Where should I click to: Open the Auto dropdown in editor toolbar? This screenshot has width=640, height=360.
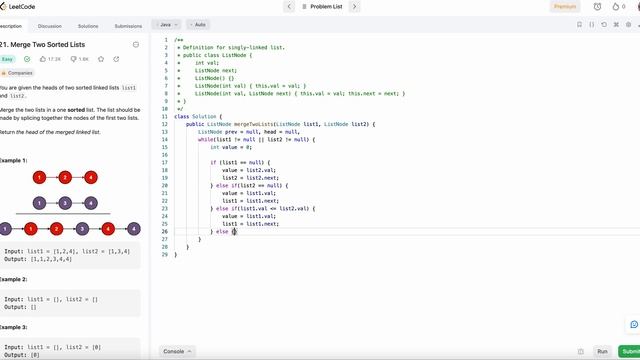pyautogui.click(x=198, y=24)
